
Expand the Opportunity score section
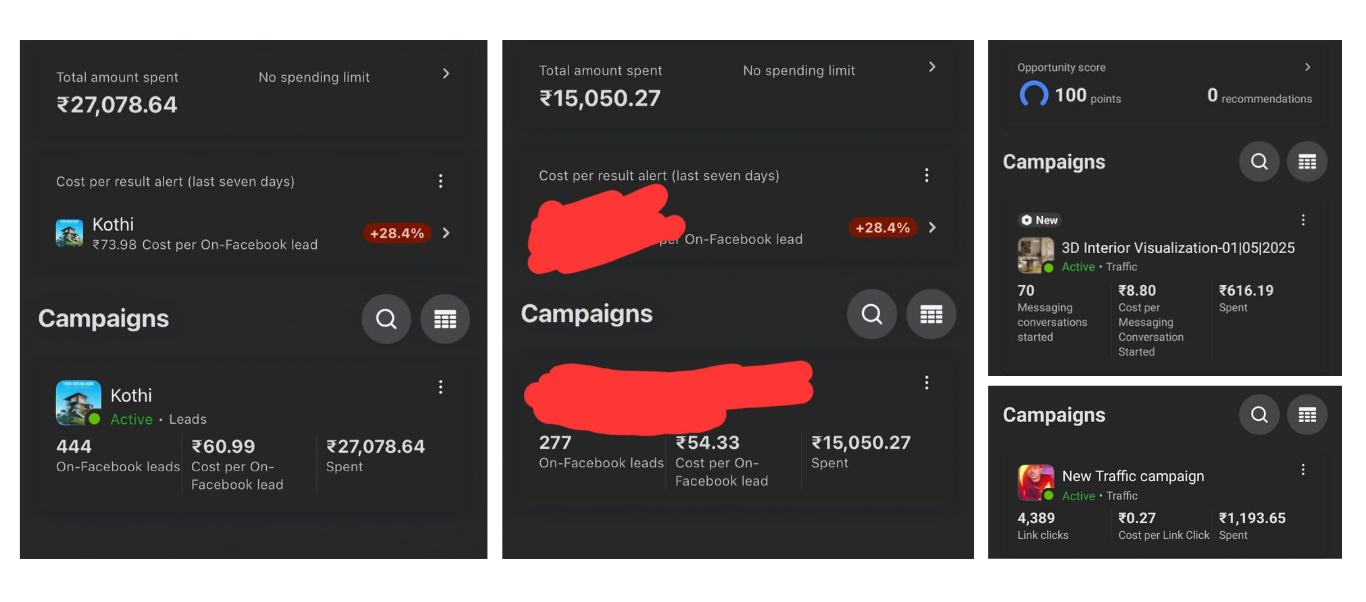pyautogui.click(x=1307, y=67)
